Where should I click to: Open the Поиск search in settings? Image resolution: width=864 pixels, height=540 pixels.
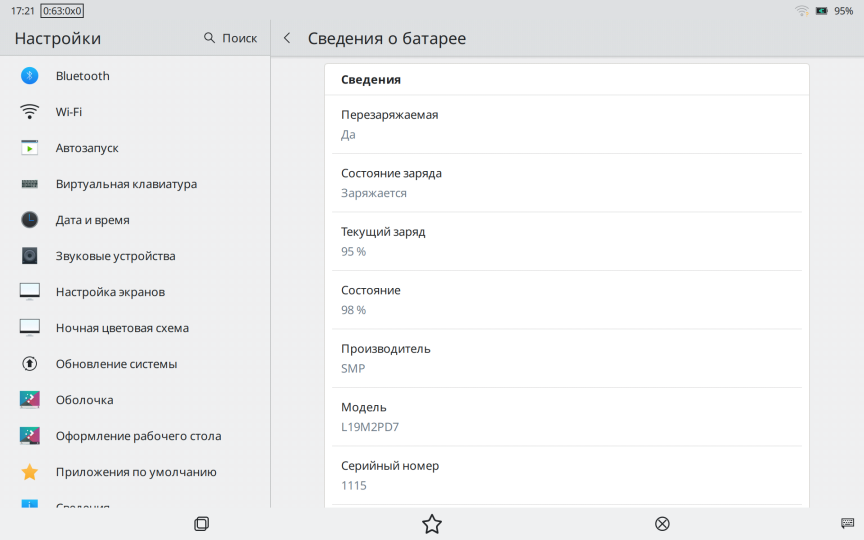(x=230, y=38)
